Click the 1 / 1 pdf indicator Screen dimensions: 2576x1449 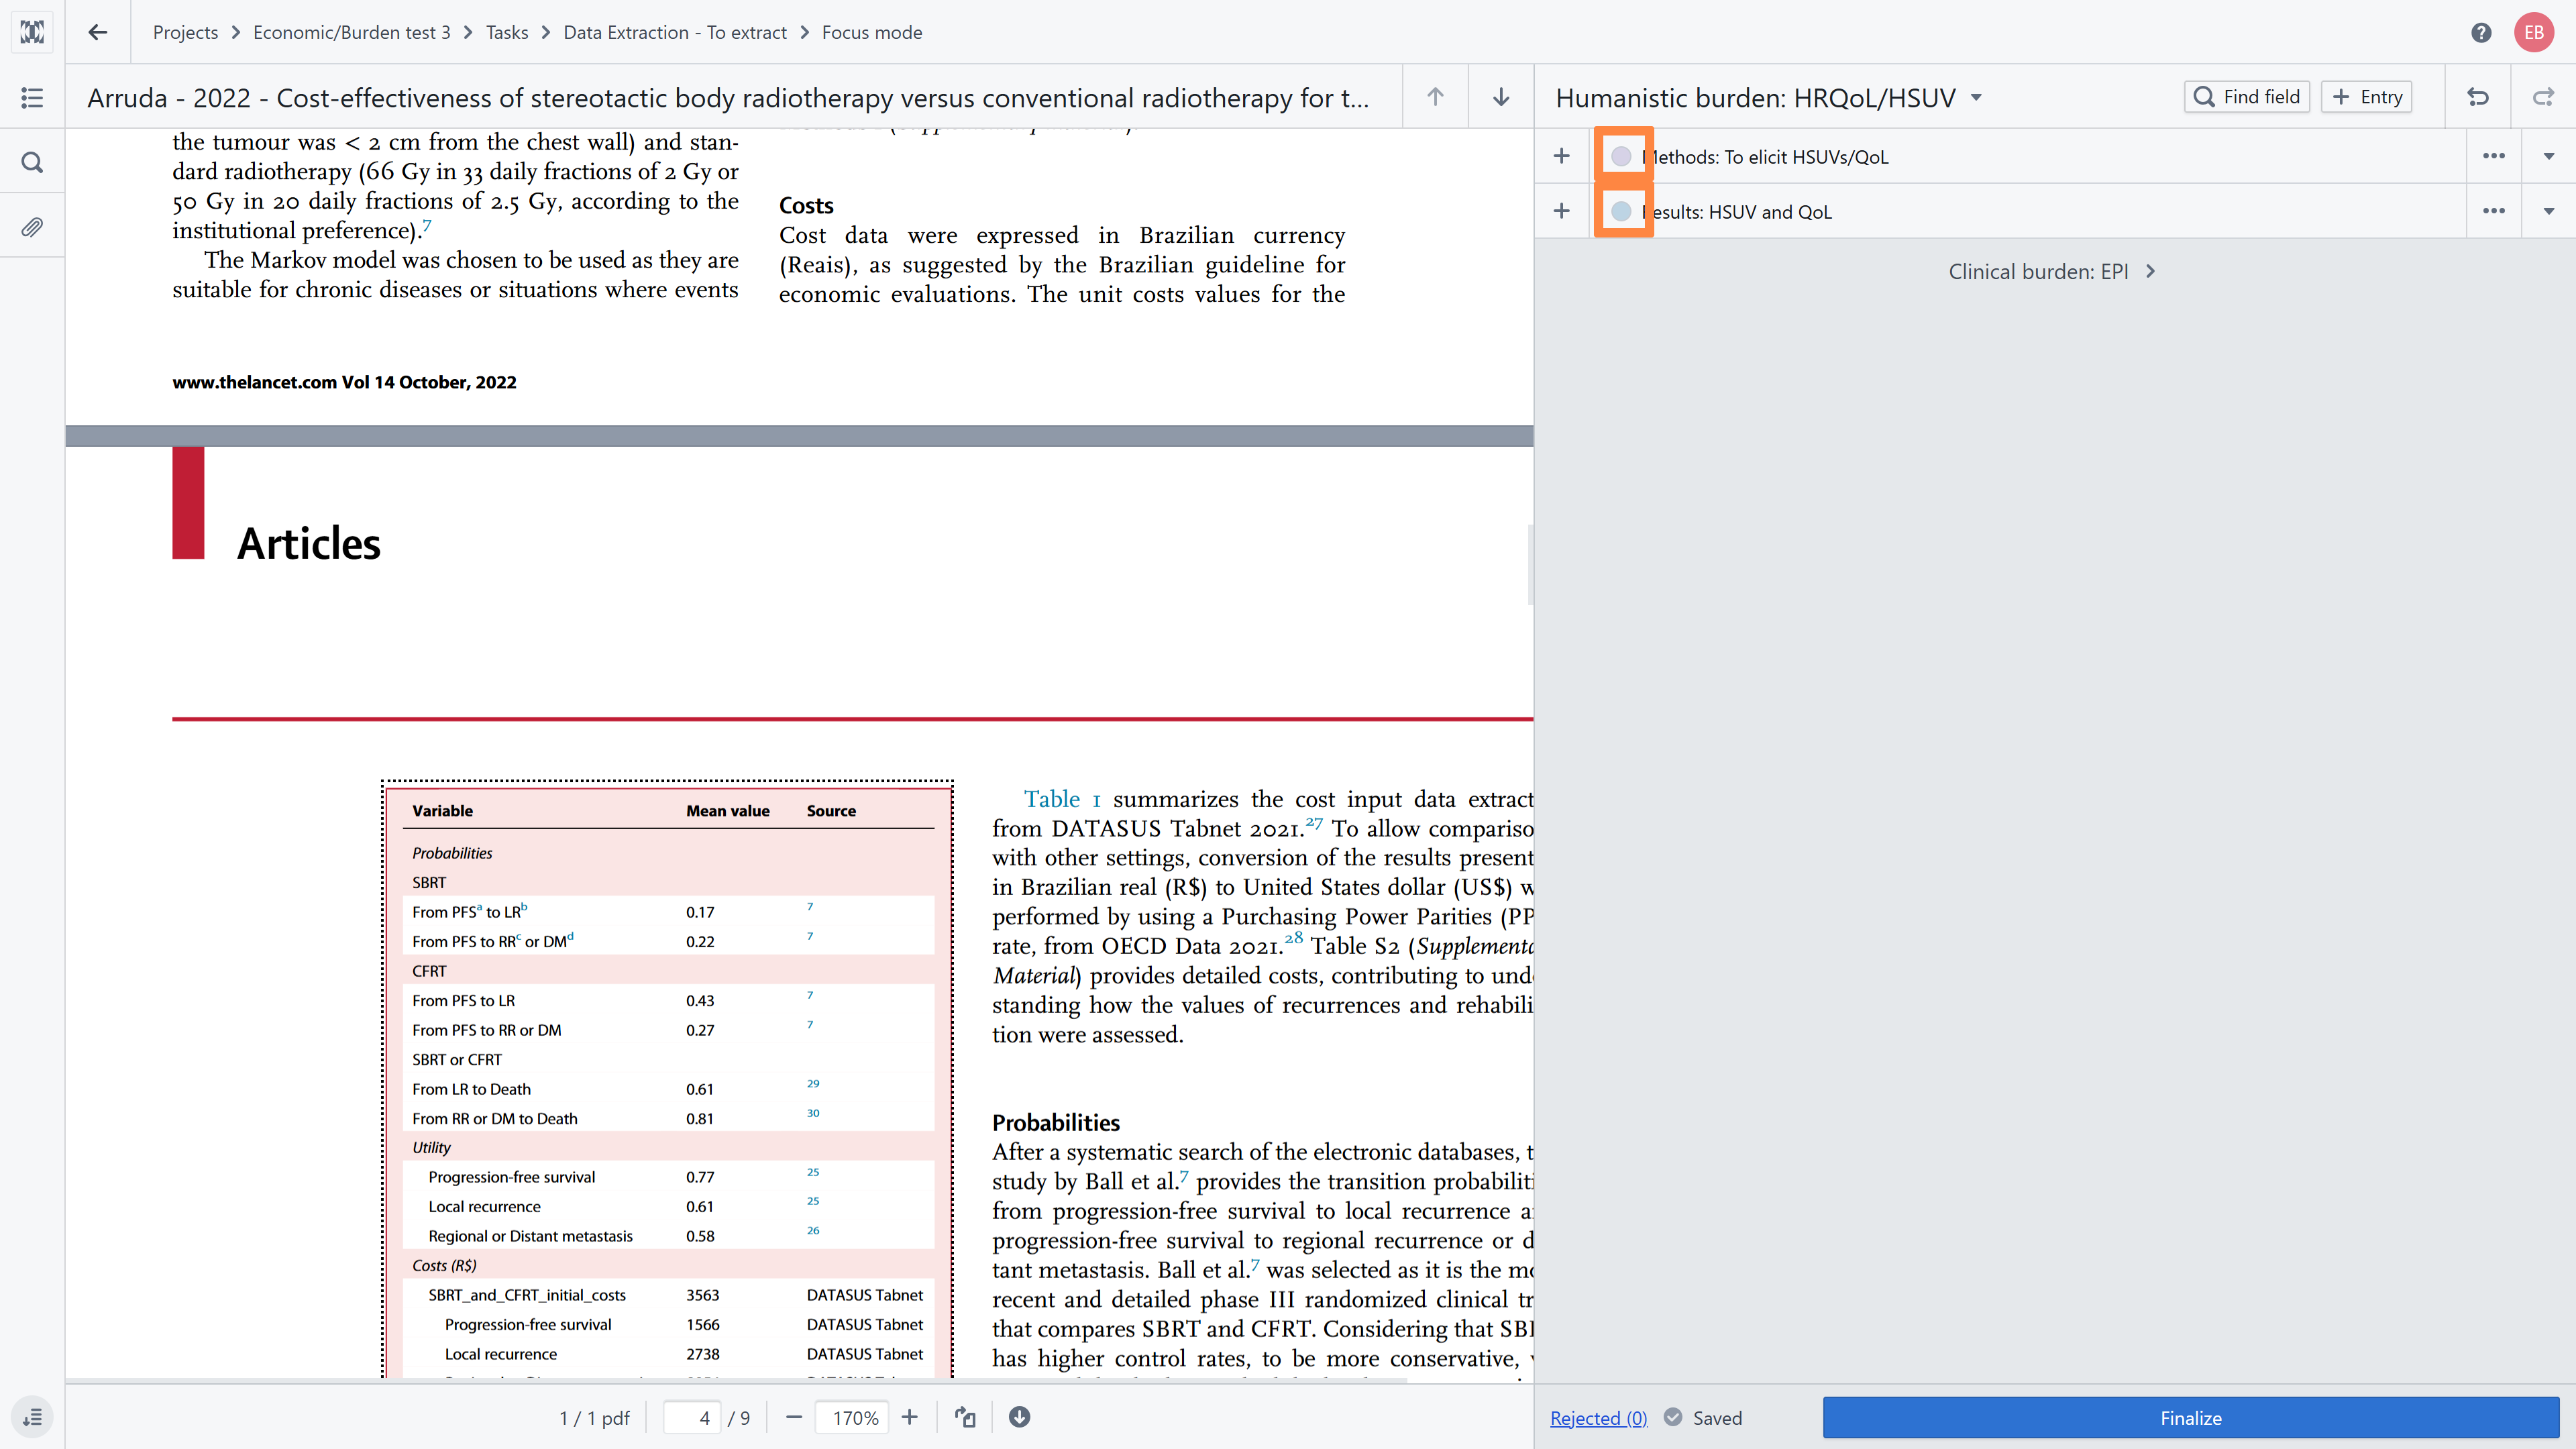[x=594, y=1417]
